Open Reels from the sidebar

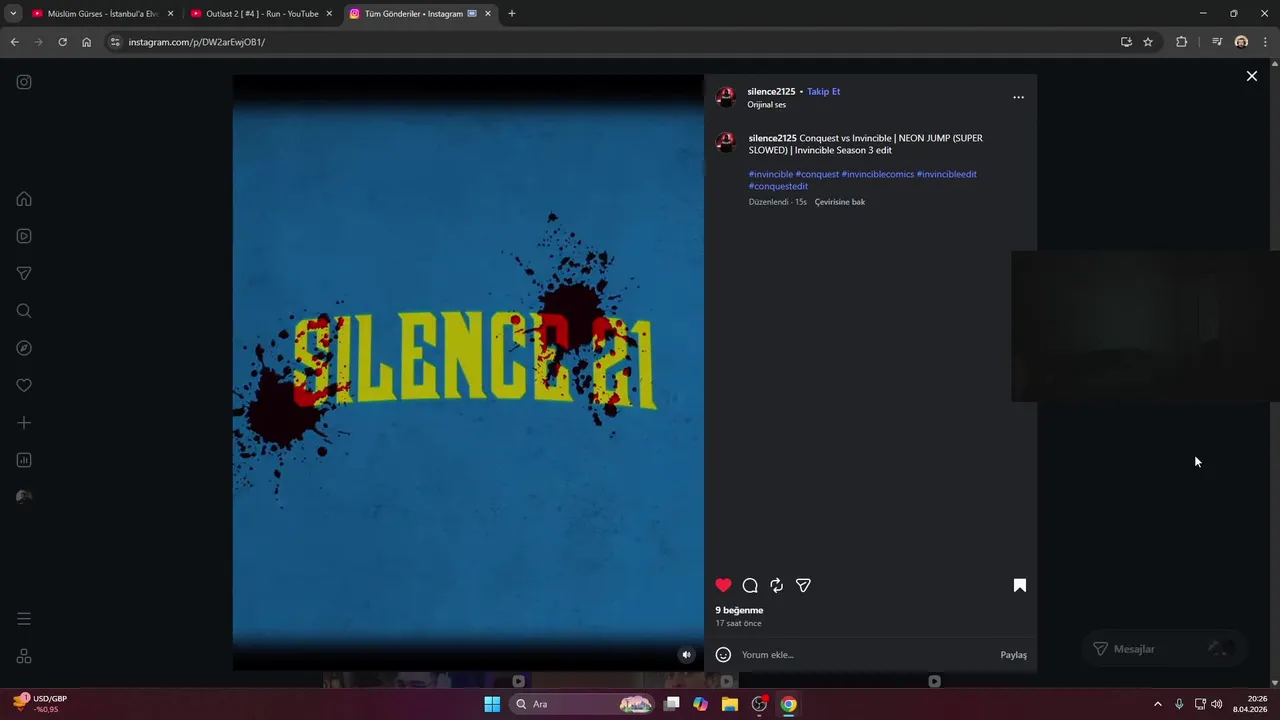[24, 236]
